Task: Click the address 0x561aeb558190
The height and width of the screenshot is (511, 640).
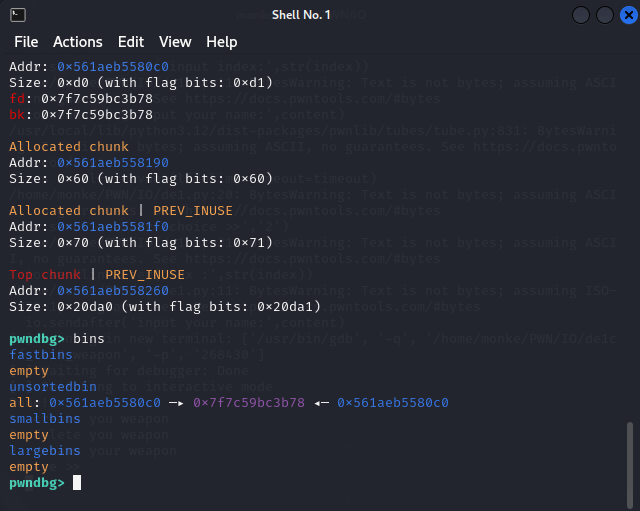Action: (113, 163)
